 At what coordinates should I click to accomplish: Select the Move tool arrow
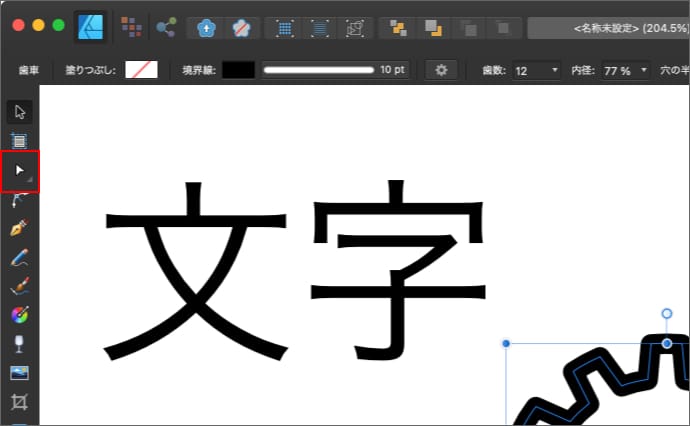(20, 111)
